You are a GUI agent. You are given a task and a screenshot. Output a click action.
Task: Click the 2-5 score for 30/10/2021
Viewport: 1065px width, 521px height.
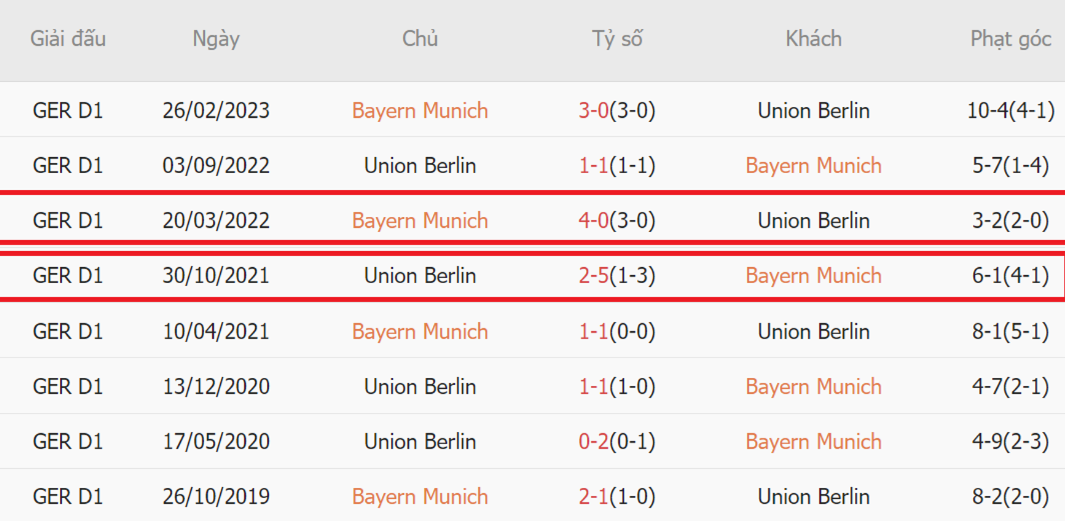594,276
